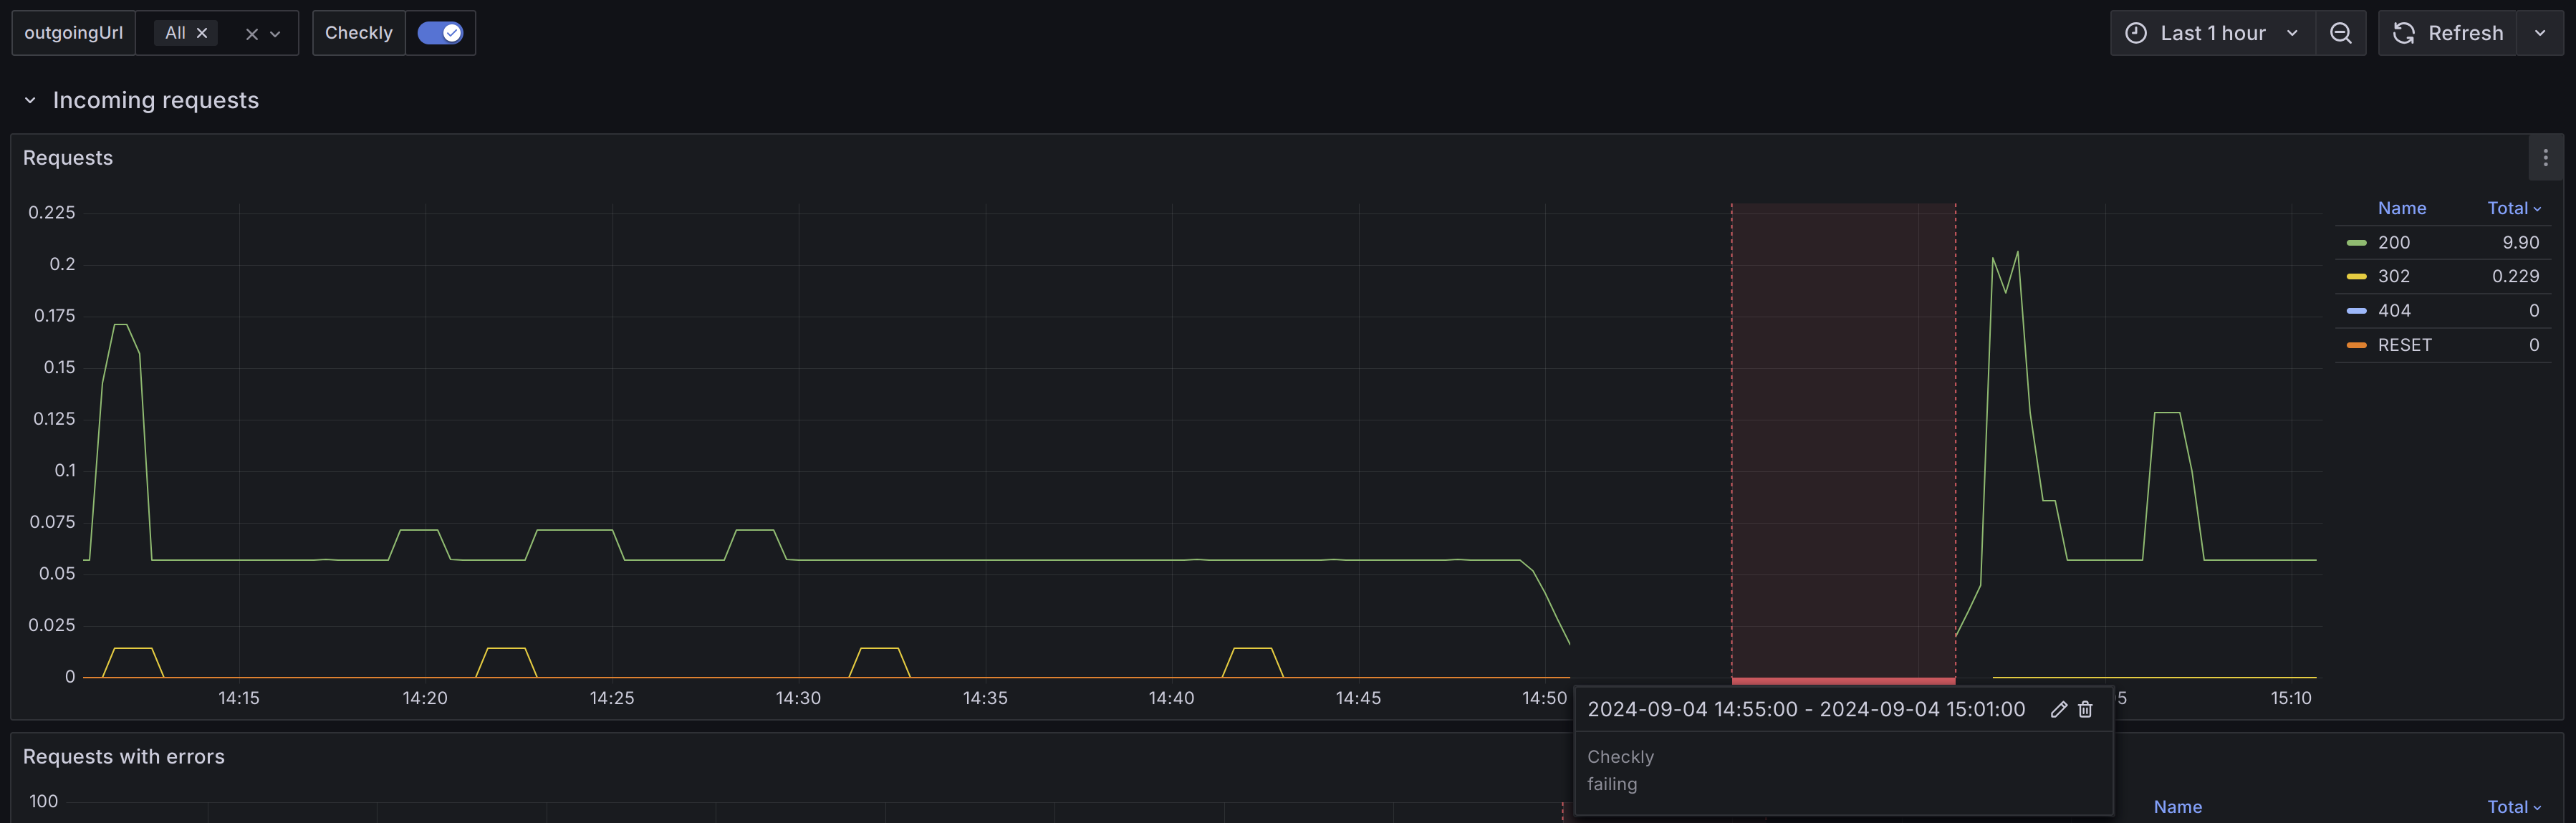Viewport: 2576px width, 823px height.
Task: Toggle the Checkly annotation switch
Action: pos(440,33)
